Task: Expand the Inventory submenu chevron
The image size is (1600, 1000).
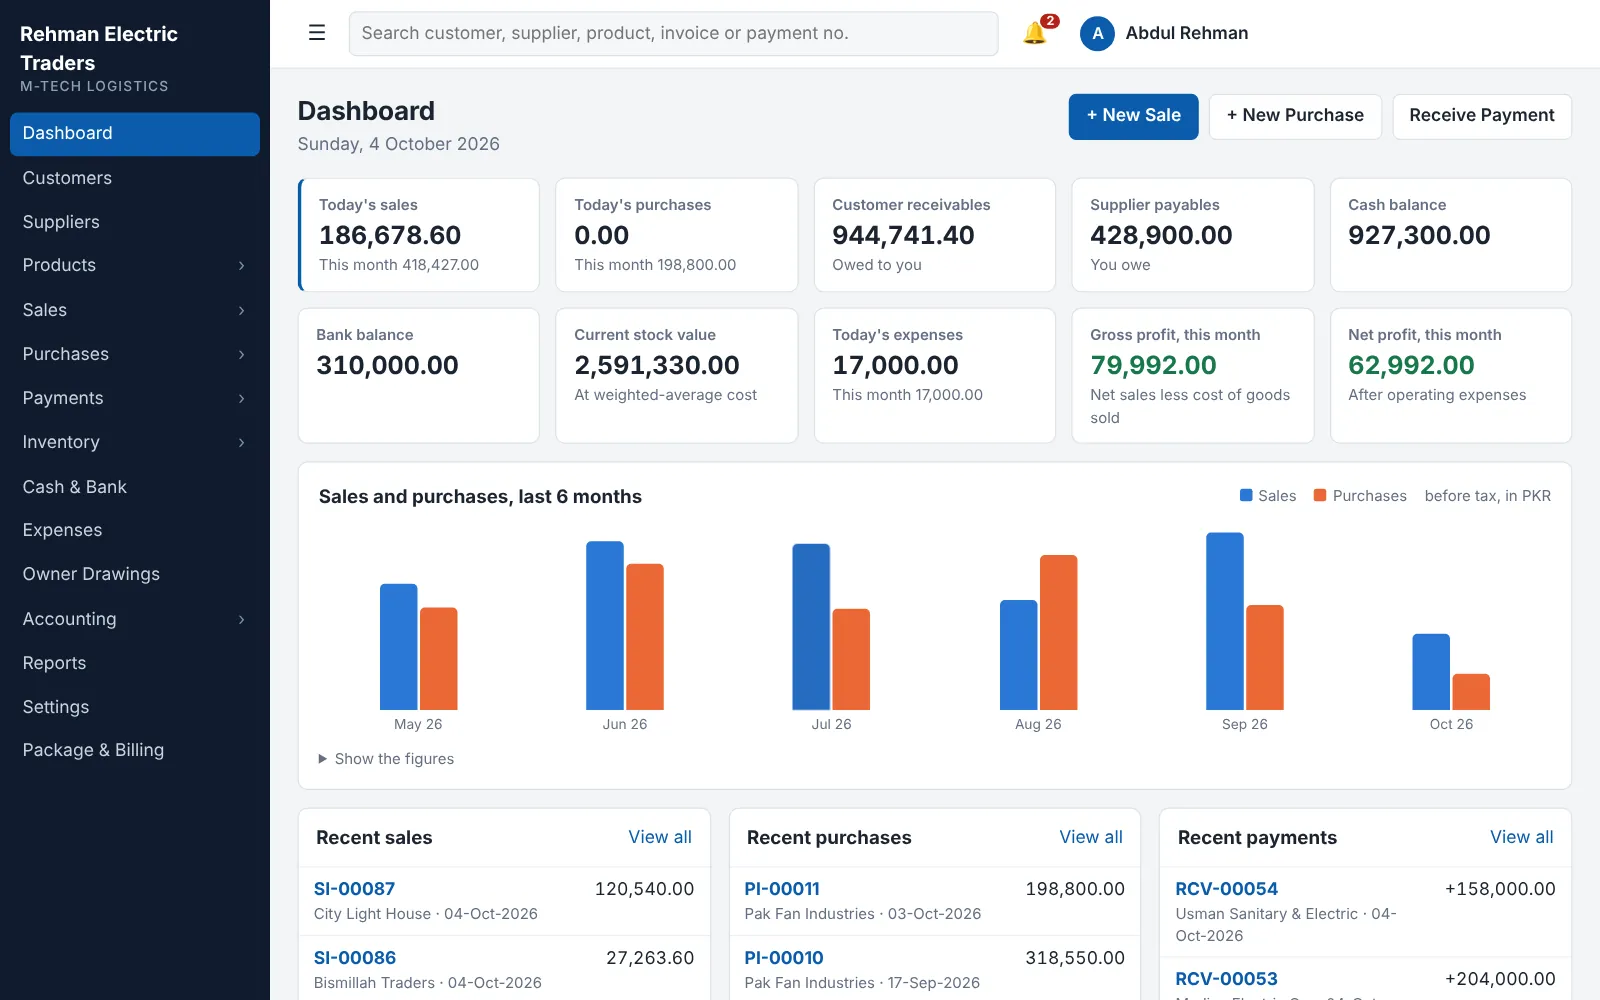Action: coord(242,442)
